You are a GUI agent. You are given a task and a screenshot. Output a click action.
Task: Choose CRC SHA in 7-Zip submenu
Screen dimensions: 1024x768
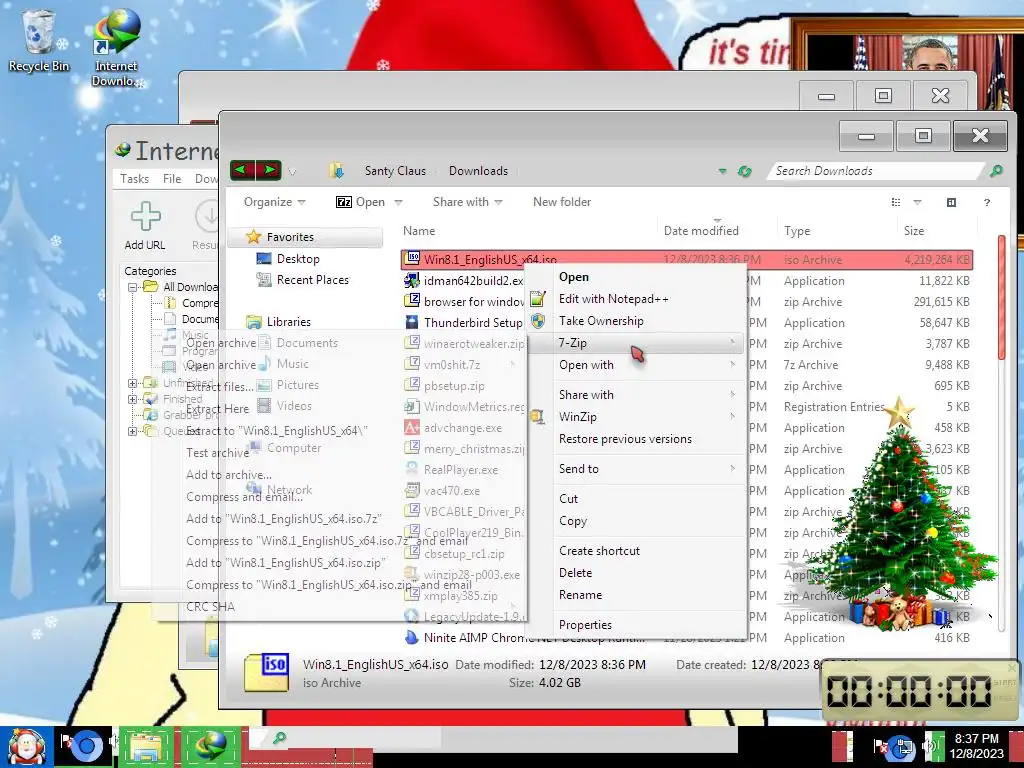click(x=210, y=607)
